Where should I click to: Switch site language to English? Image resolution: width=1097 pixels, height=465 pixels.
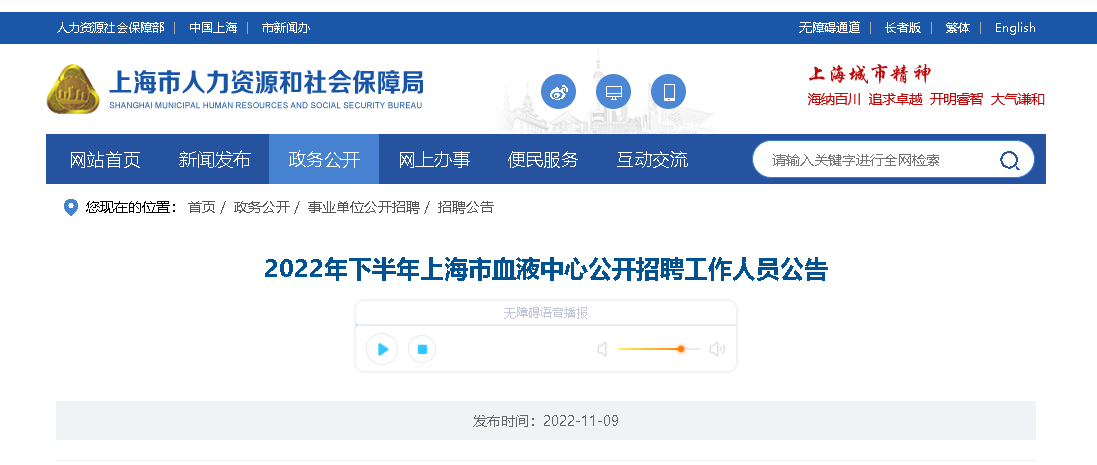[x=1015, y=28]
